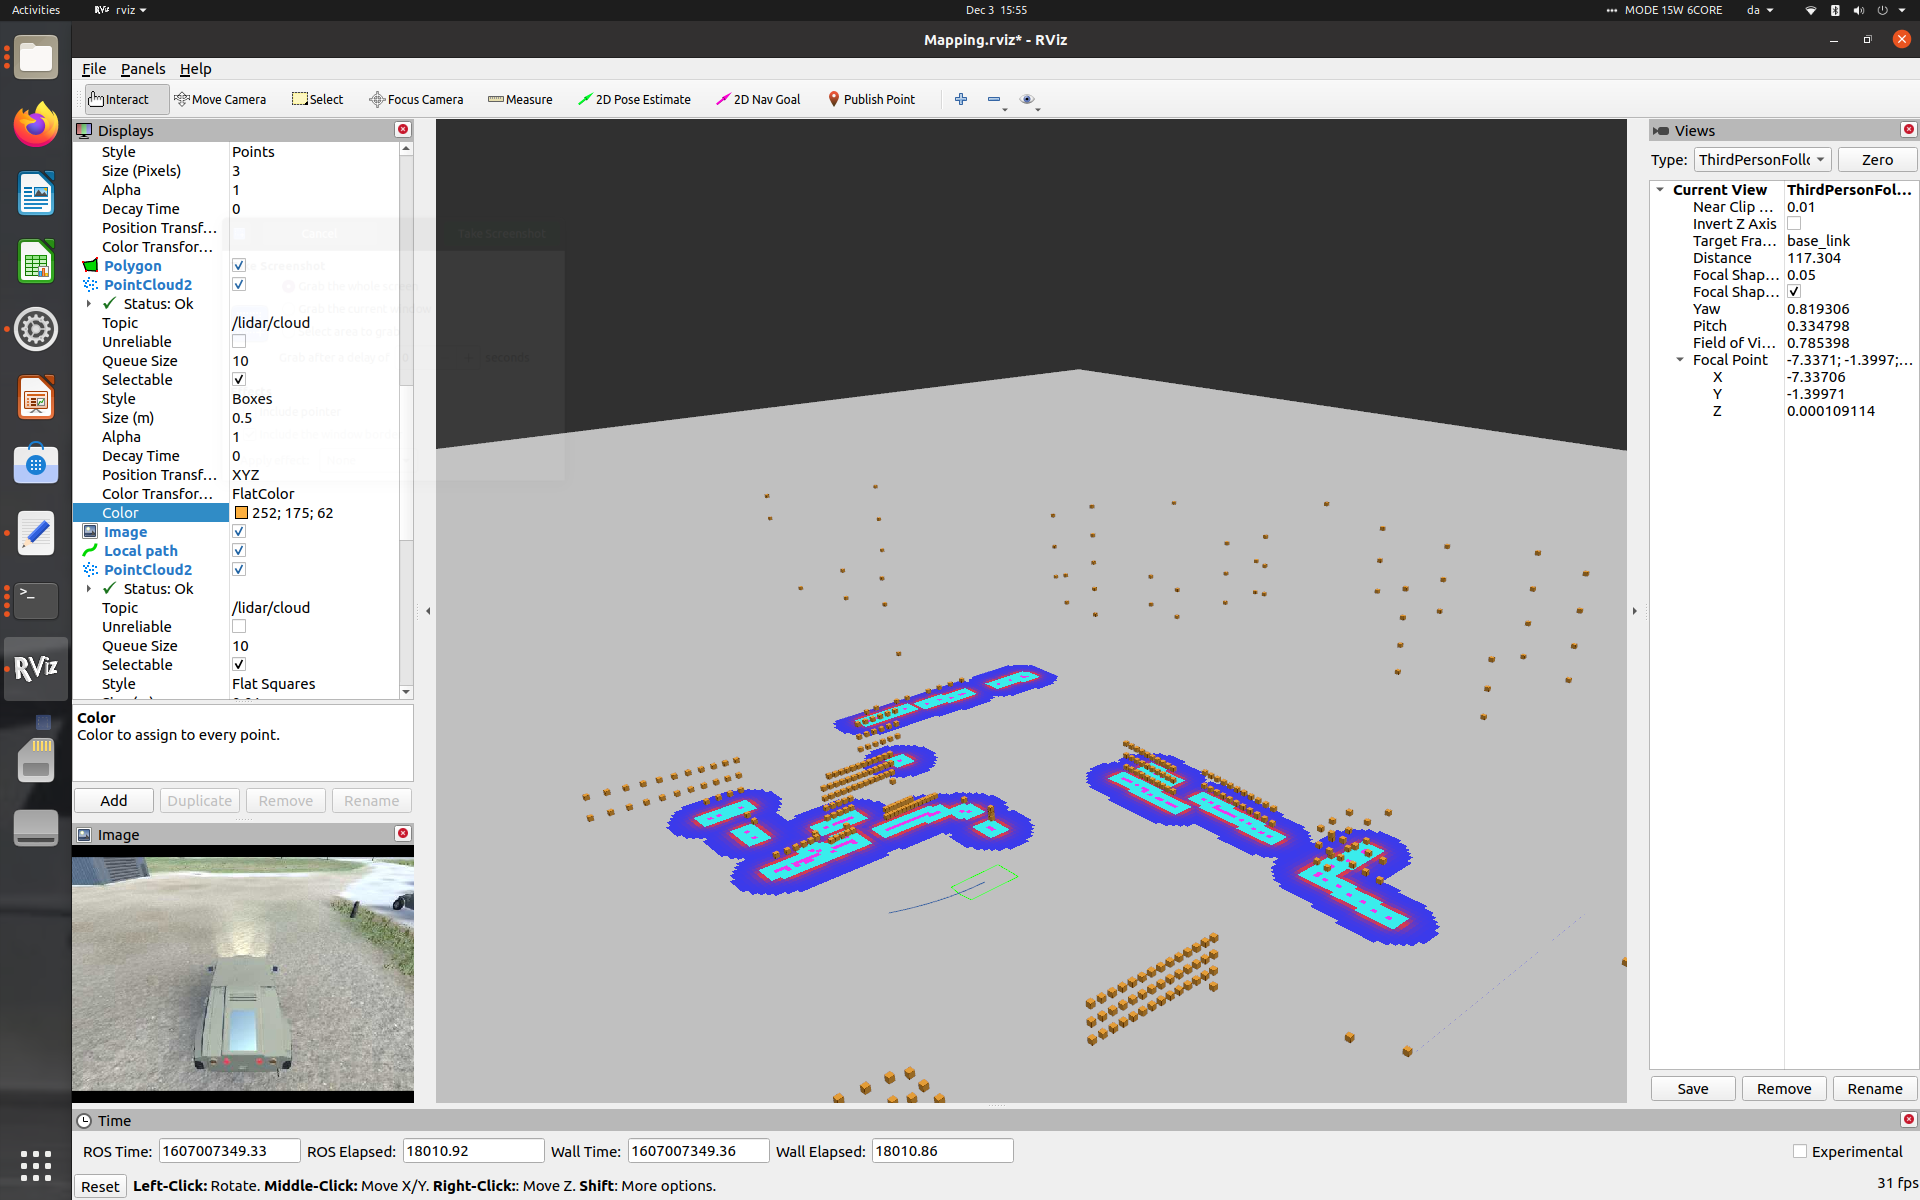
Task: Collapse the Current View tree
Action: (1660, 190)
